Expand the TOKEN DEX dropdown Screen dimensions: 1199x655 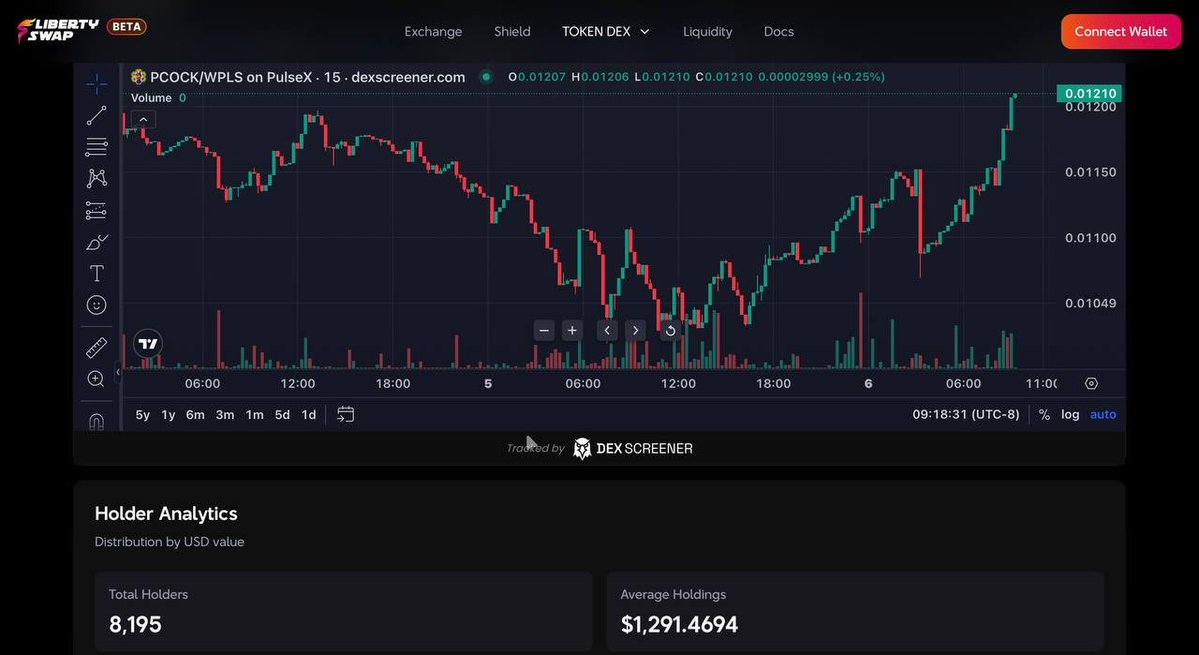[x=606, y=31]
